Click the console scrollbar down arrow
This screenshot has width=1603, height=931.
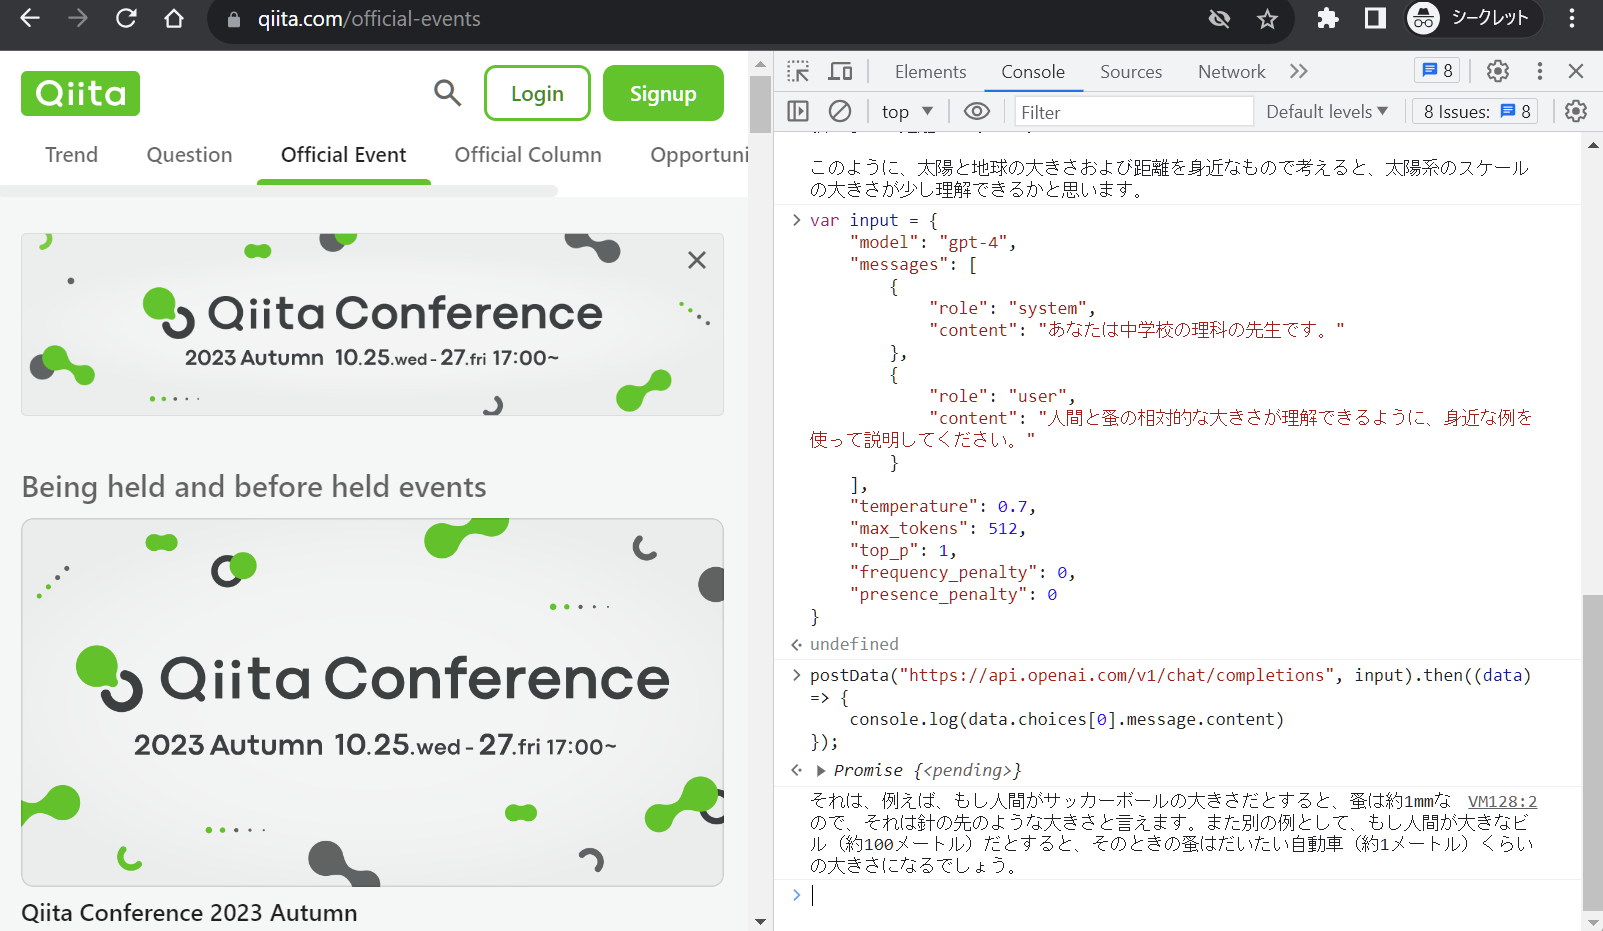click(1593, 921)
